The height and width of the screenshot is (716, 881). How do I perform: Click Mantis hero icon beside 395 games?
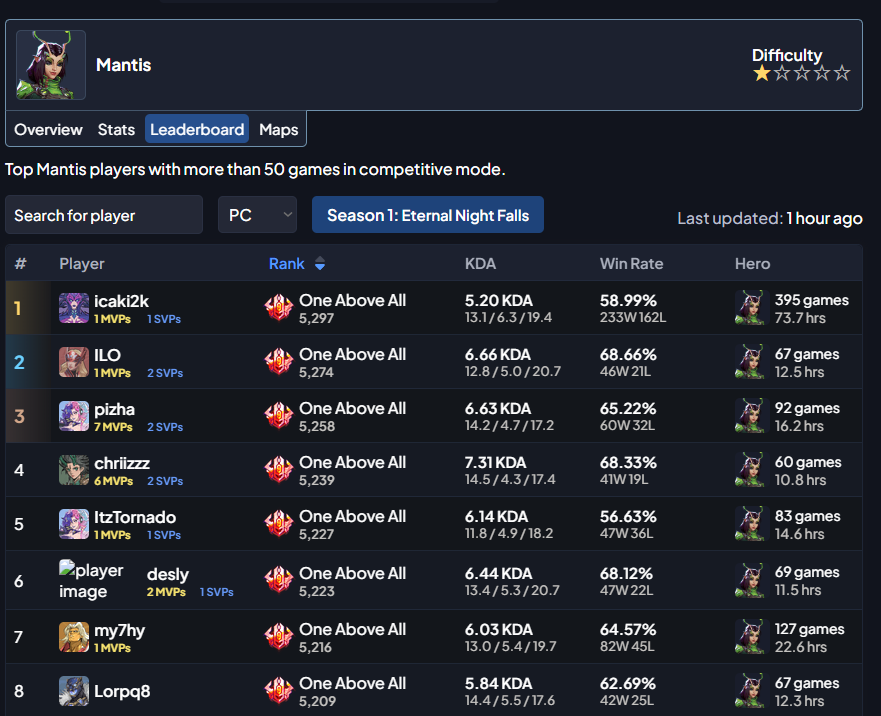pyautogui.click(x=751, y=307)
